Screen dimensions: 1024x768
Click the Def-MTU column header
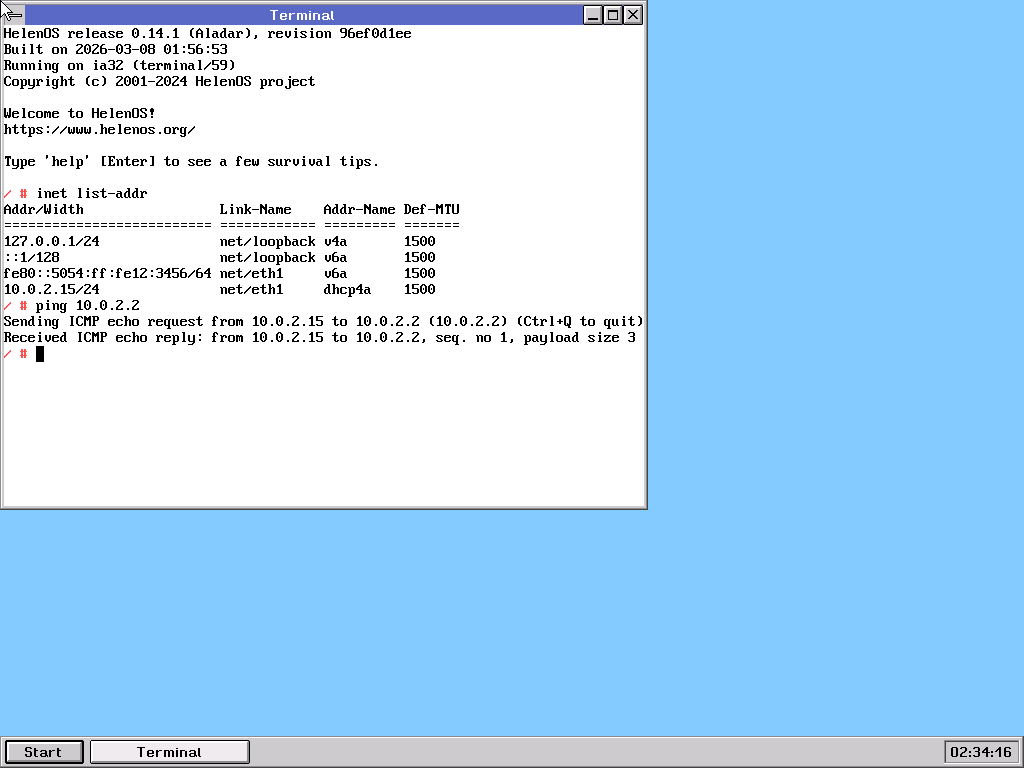coord(432,209)
